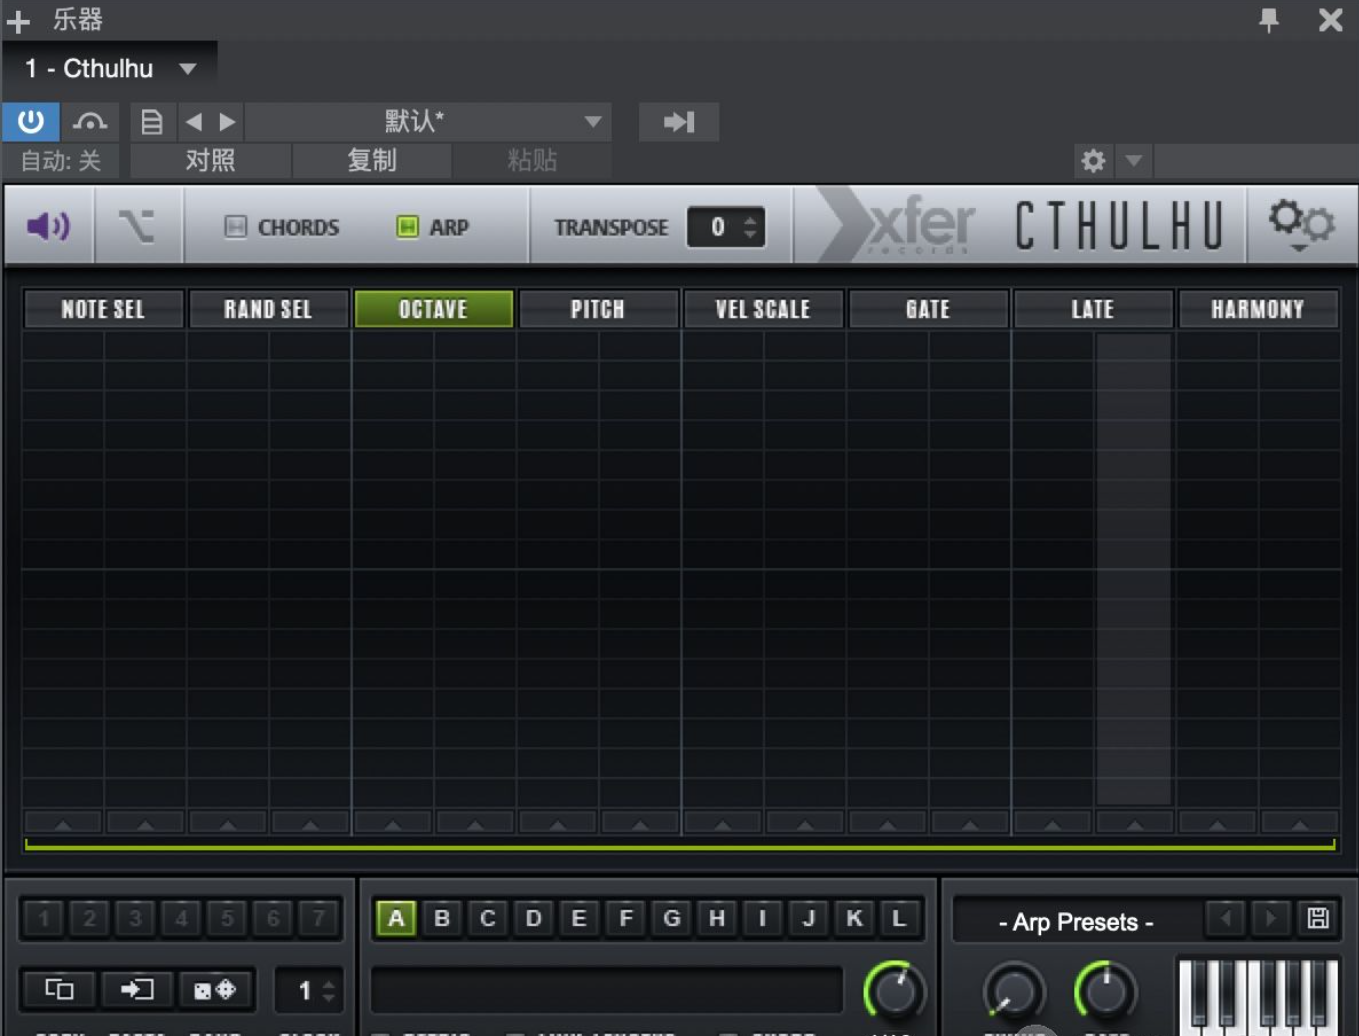Viewport: 1359px width, 1036px height.
Task: Switch to the GATE tab
Action: pyautogui.click(x=928, y=309)
